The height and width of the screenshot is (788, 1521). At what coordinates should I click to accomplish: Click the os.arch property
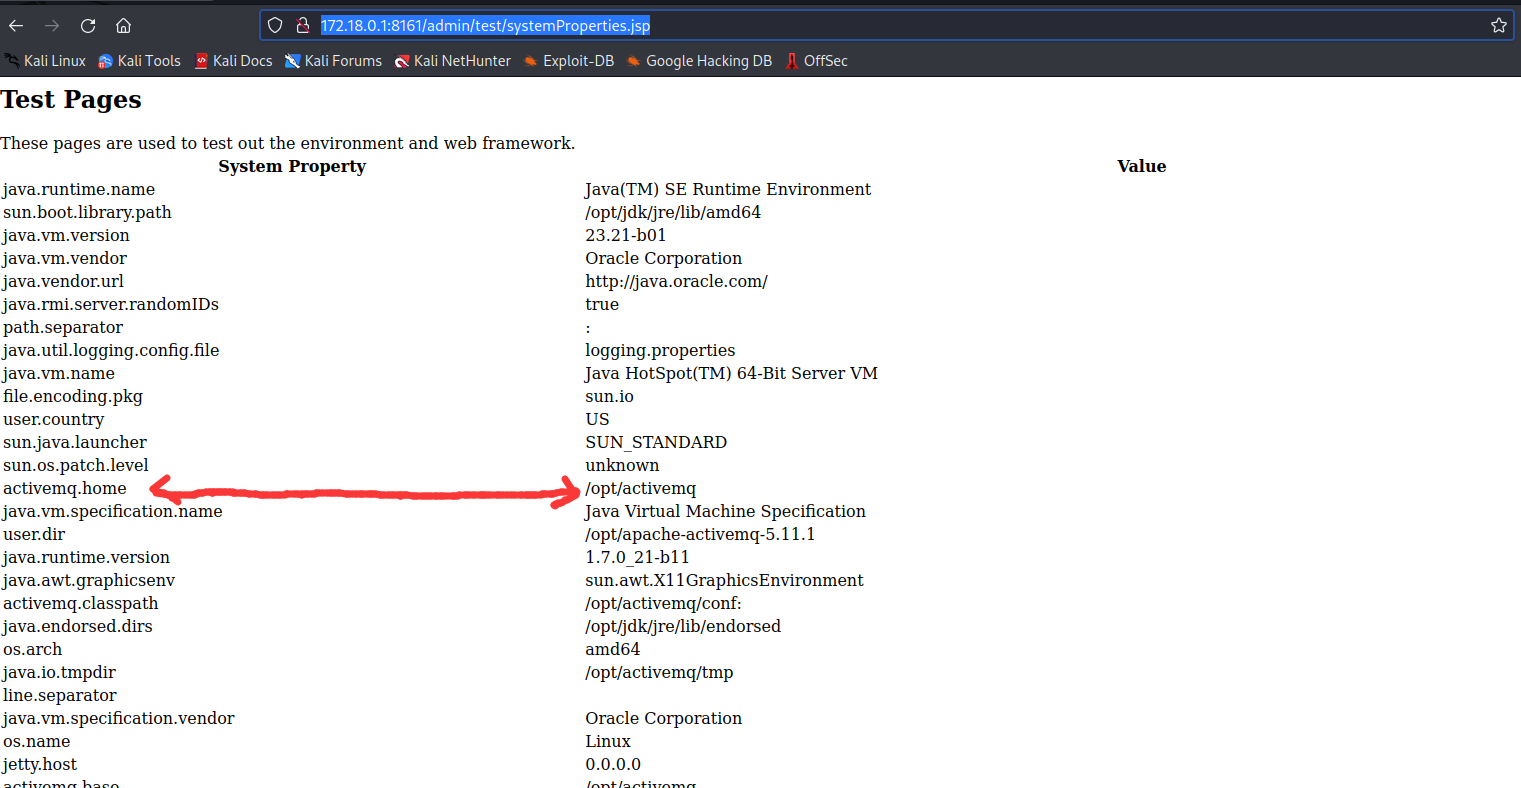click(x=33, y=649)
